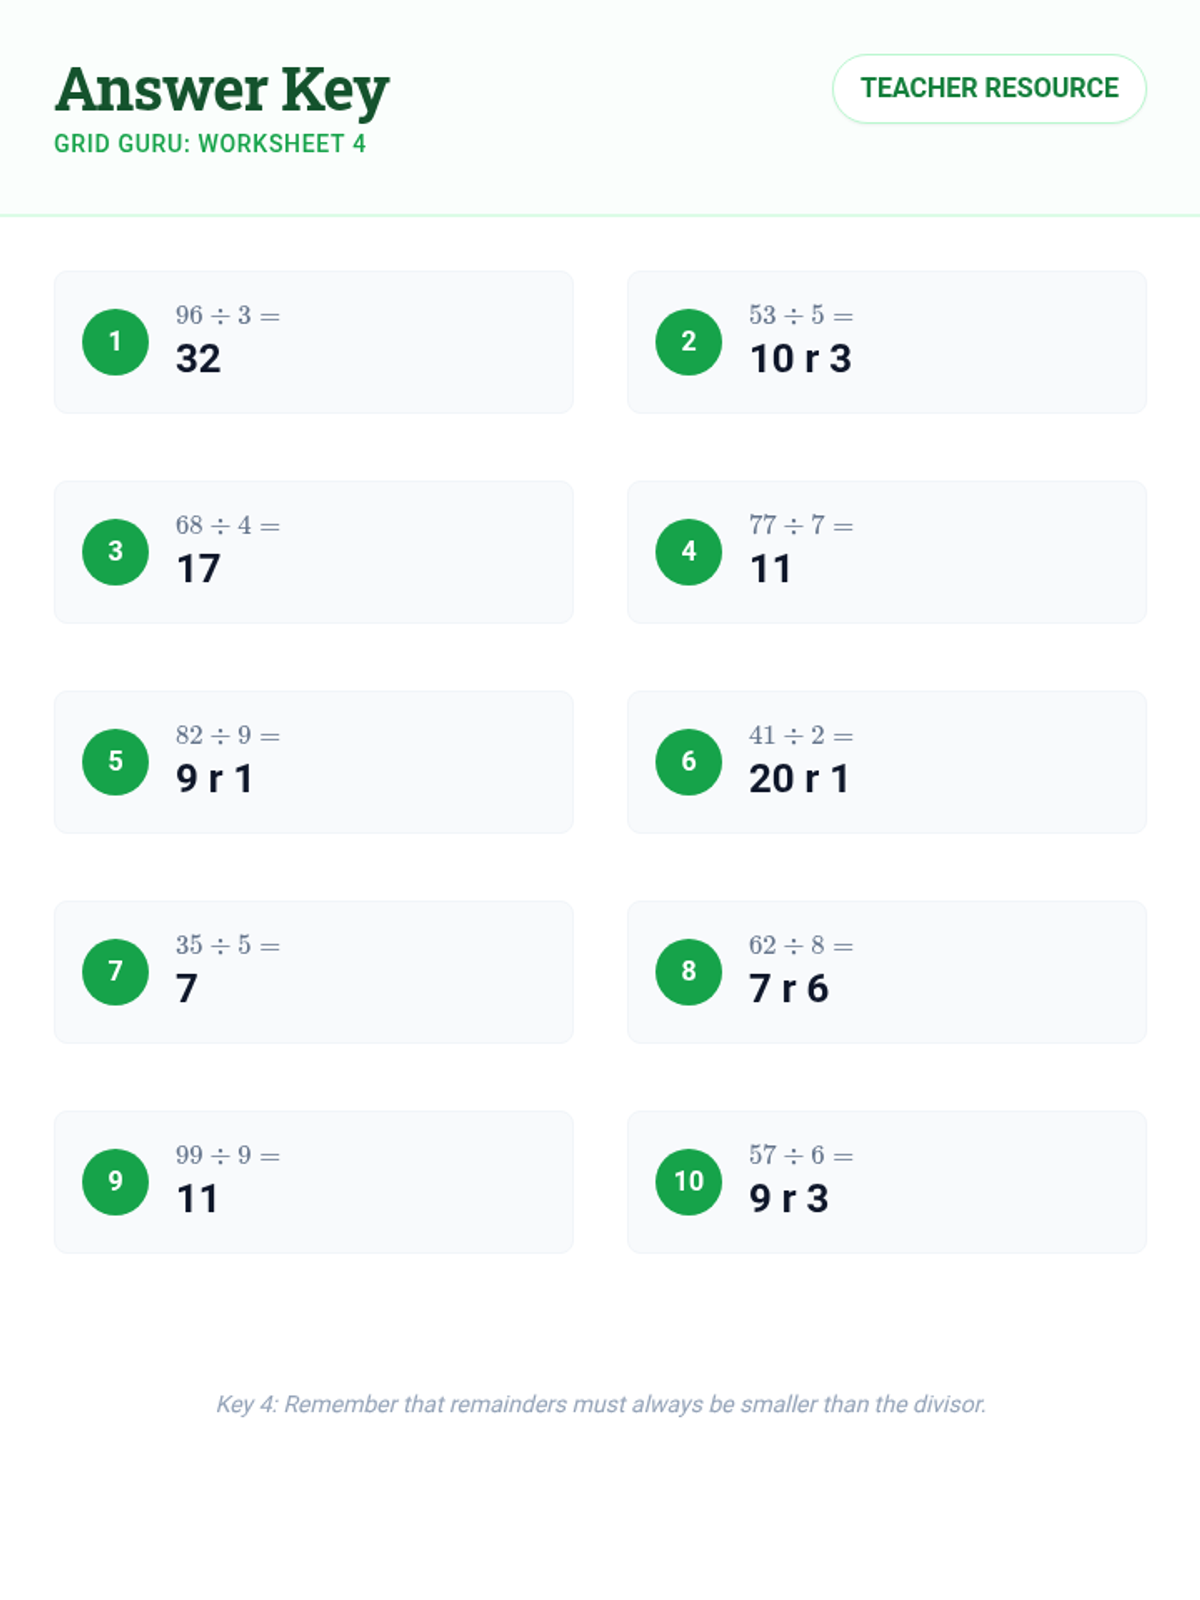This screenshot has width=1200, height=1600.
Task: Click the Teacher Resource button
Action: coord(989,89)
